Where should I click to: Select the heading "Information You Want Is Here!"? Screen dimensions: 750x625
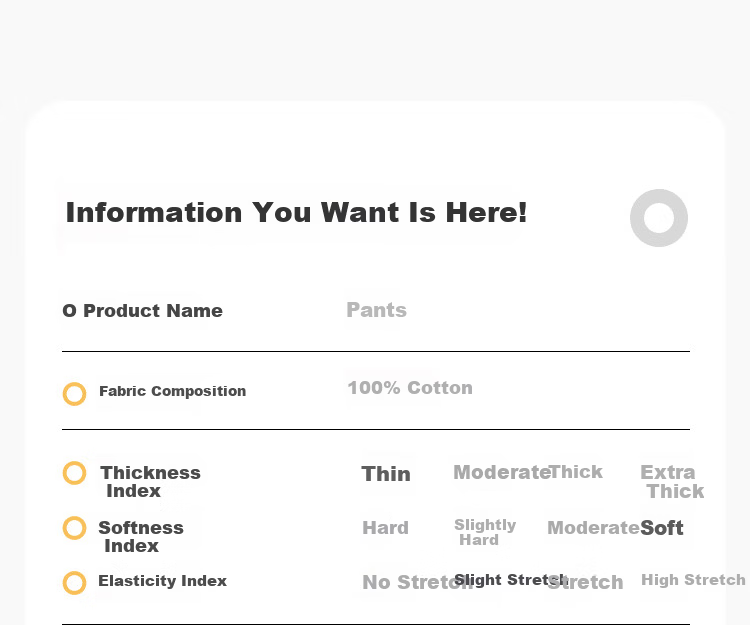pos(296,212)
